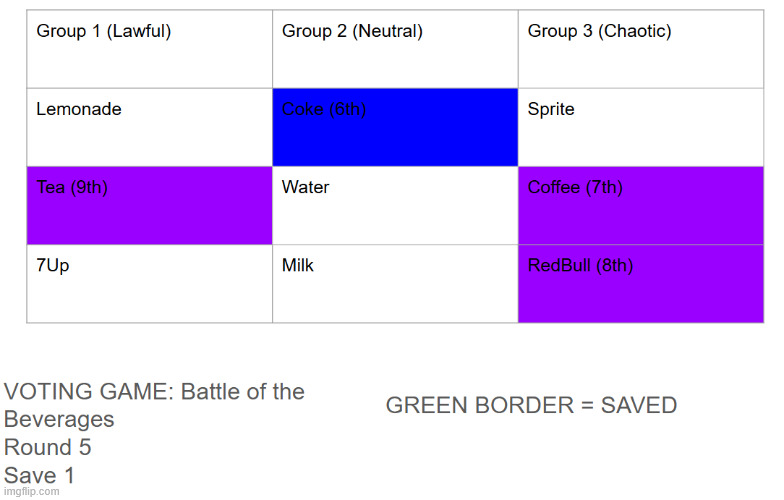Click the Group 3 (Chaotic) header cell
784x500 pixels.
tap(641, 49)
